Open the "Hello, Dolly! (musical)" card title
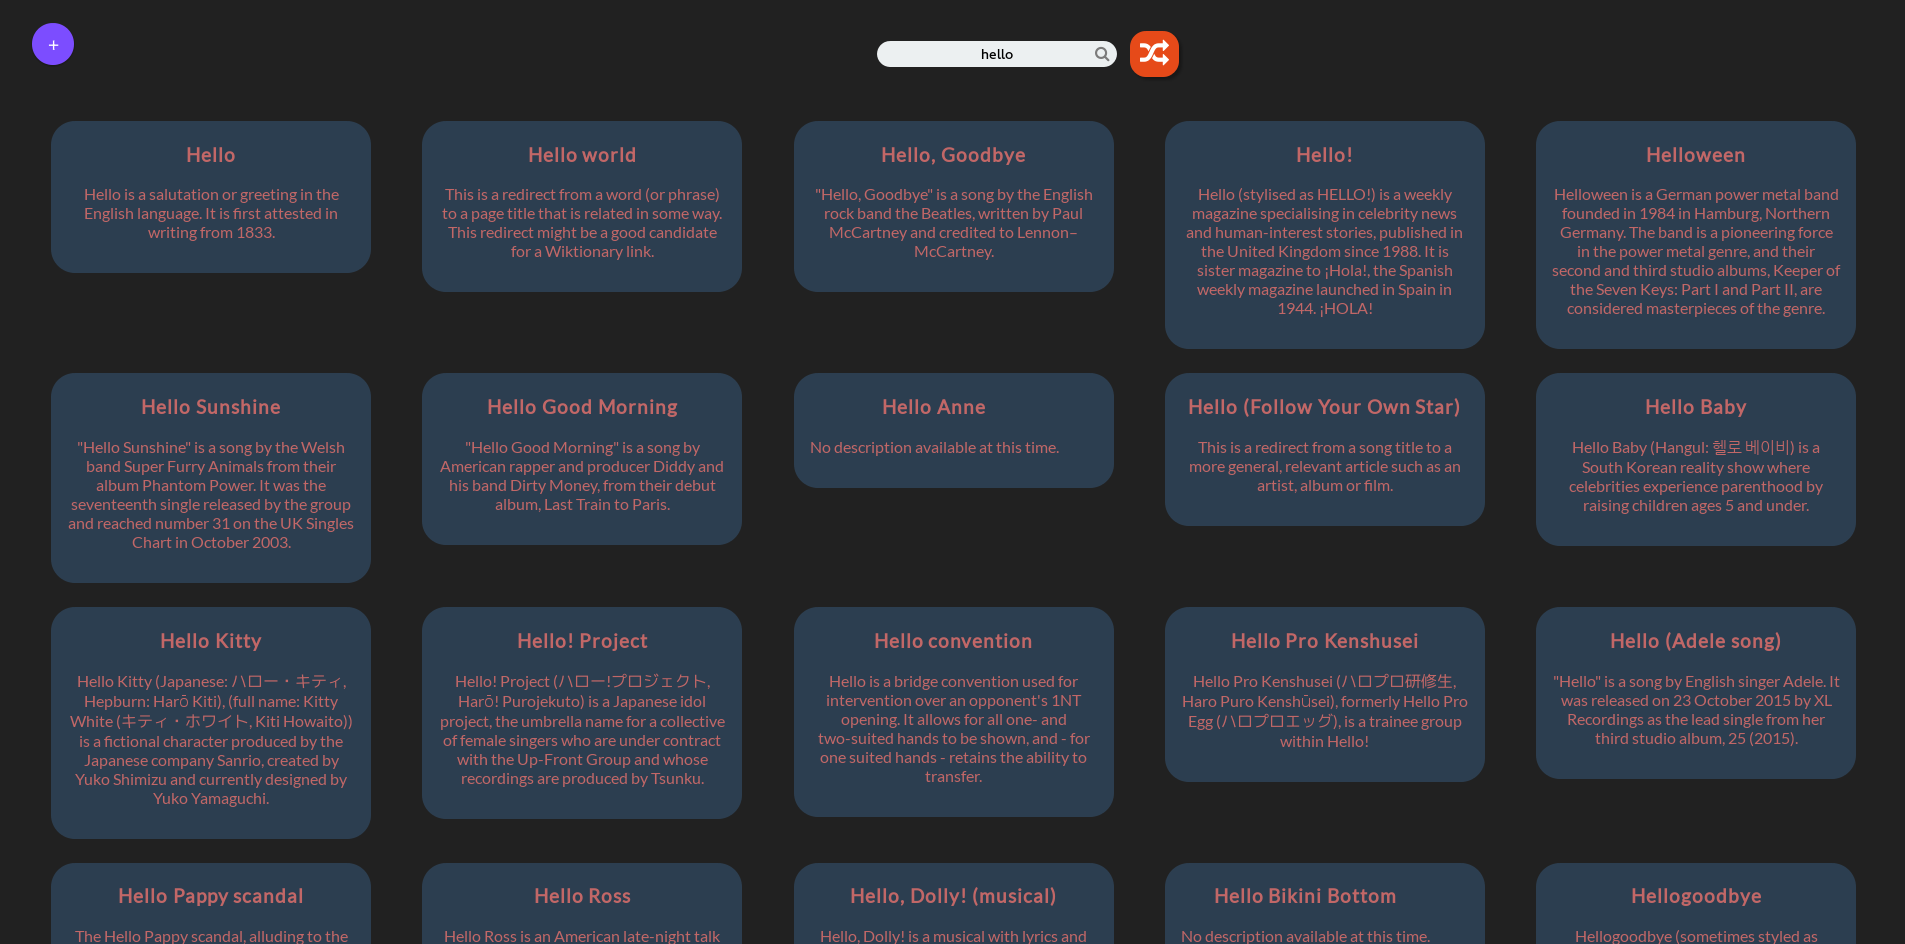This screenshot has height=944, width=1905. 953,896
